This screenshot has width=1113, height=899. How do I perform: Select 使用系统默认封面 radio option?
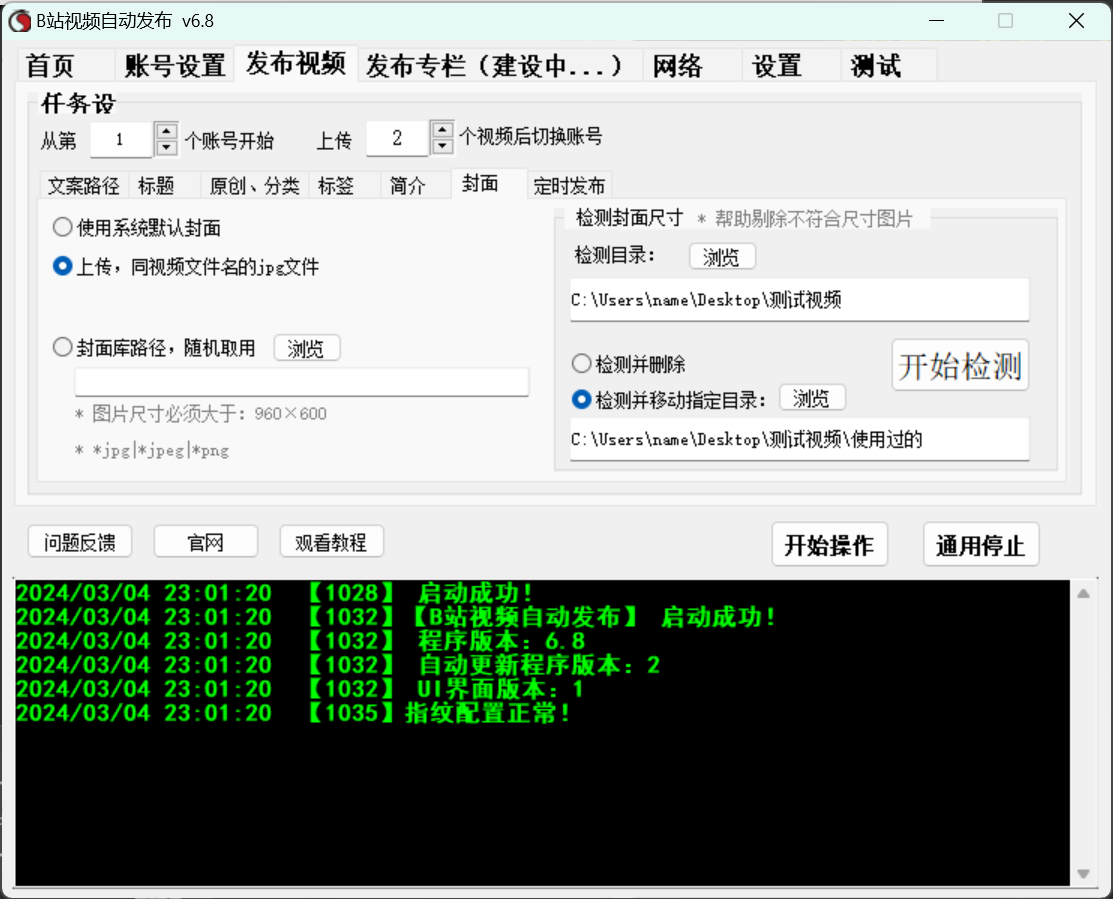pyautogui.click(x=136, y=228)
